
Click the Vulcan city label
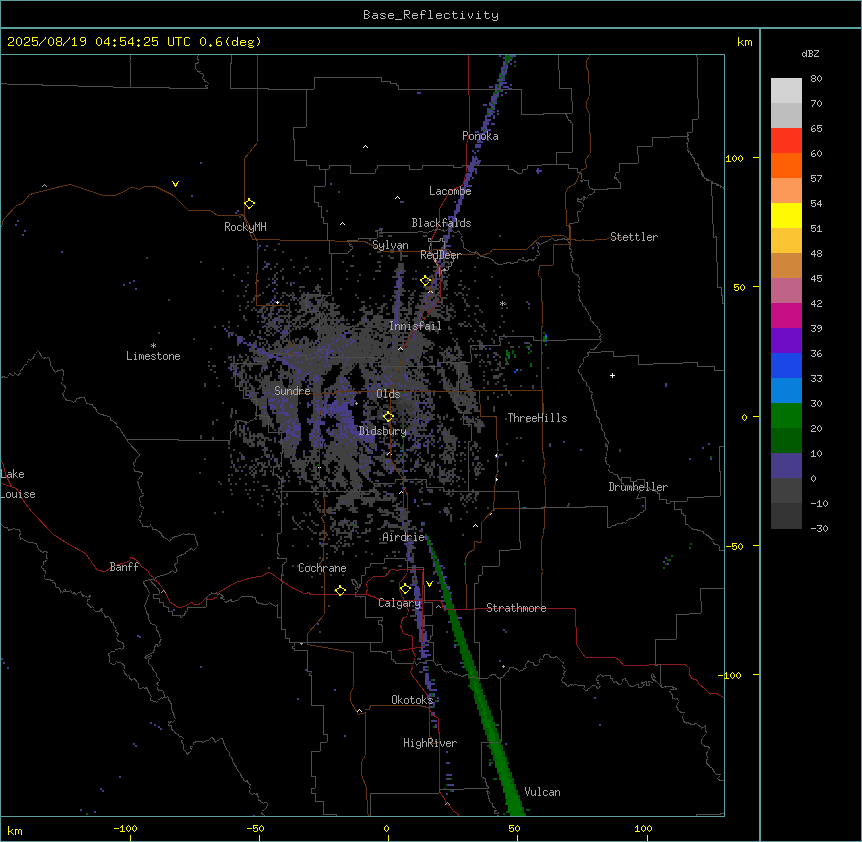click(x=543, y=792)
